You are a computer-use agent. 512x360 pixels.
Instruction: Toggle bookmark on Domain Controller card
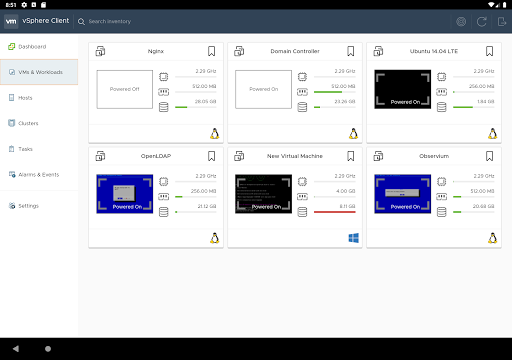(x=351, y=51)
